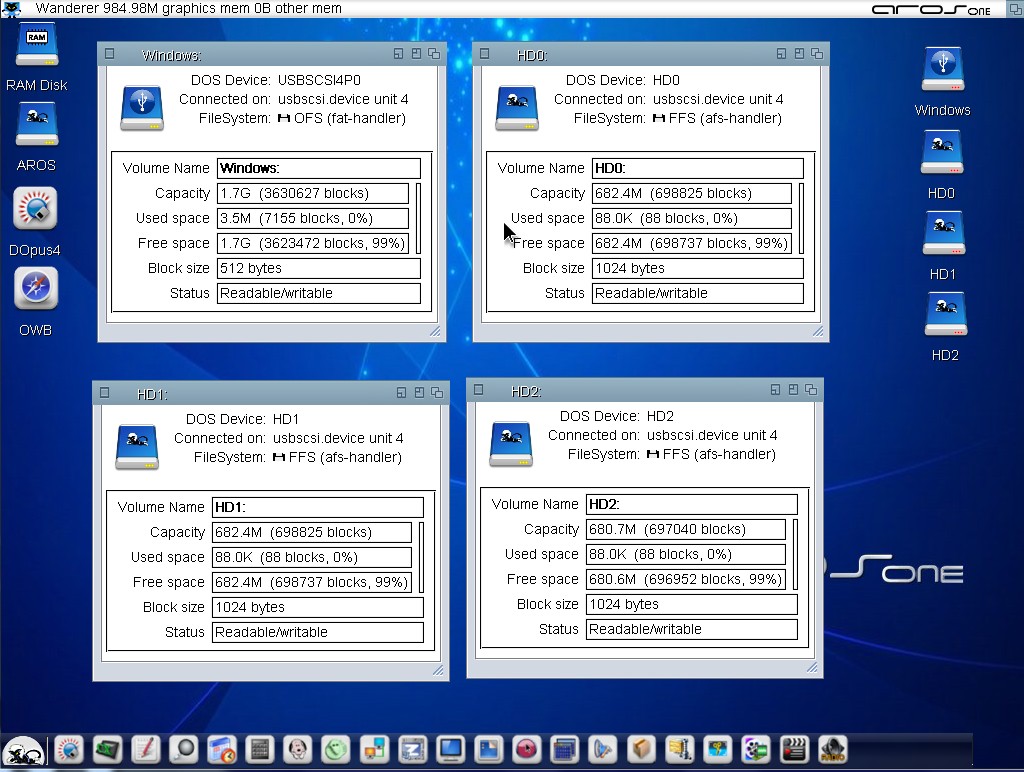Image resolution: width=1024 pixels, height=772 pixels.
Task: Click the Volume Name field showing Windows:
Action: pos(318,168)
